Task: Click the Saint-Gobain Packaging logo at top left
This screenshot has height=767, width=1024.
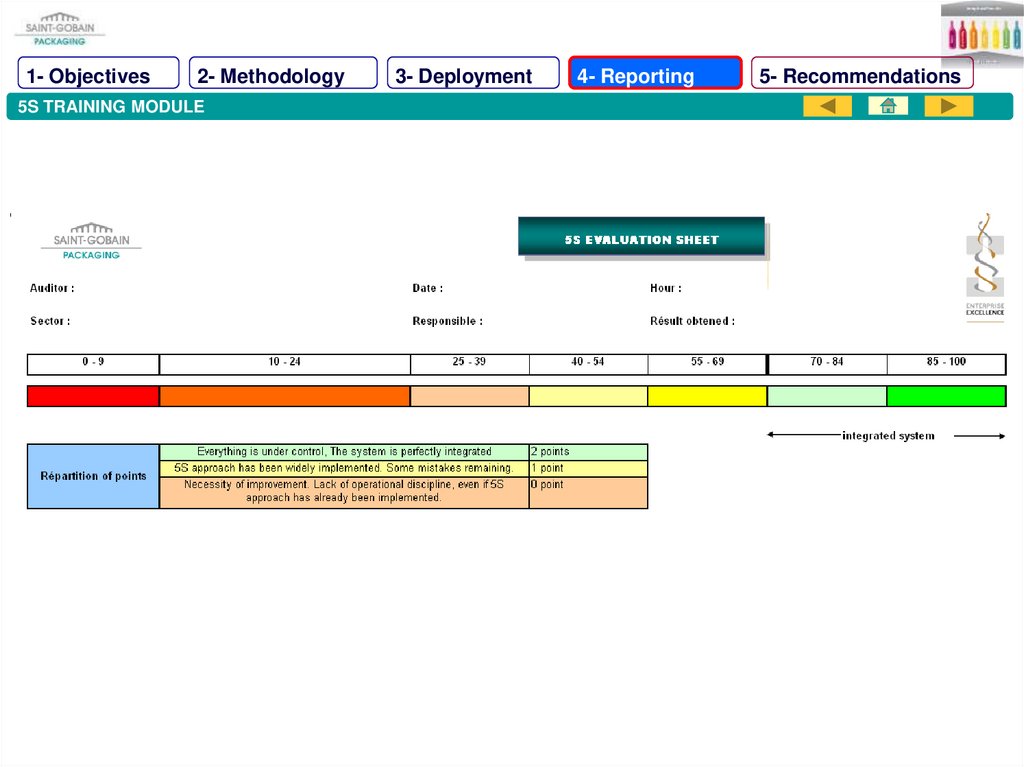Action: point(59,28)
